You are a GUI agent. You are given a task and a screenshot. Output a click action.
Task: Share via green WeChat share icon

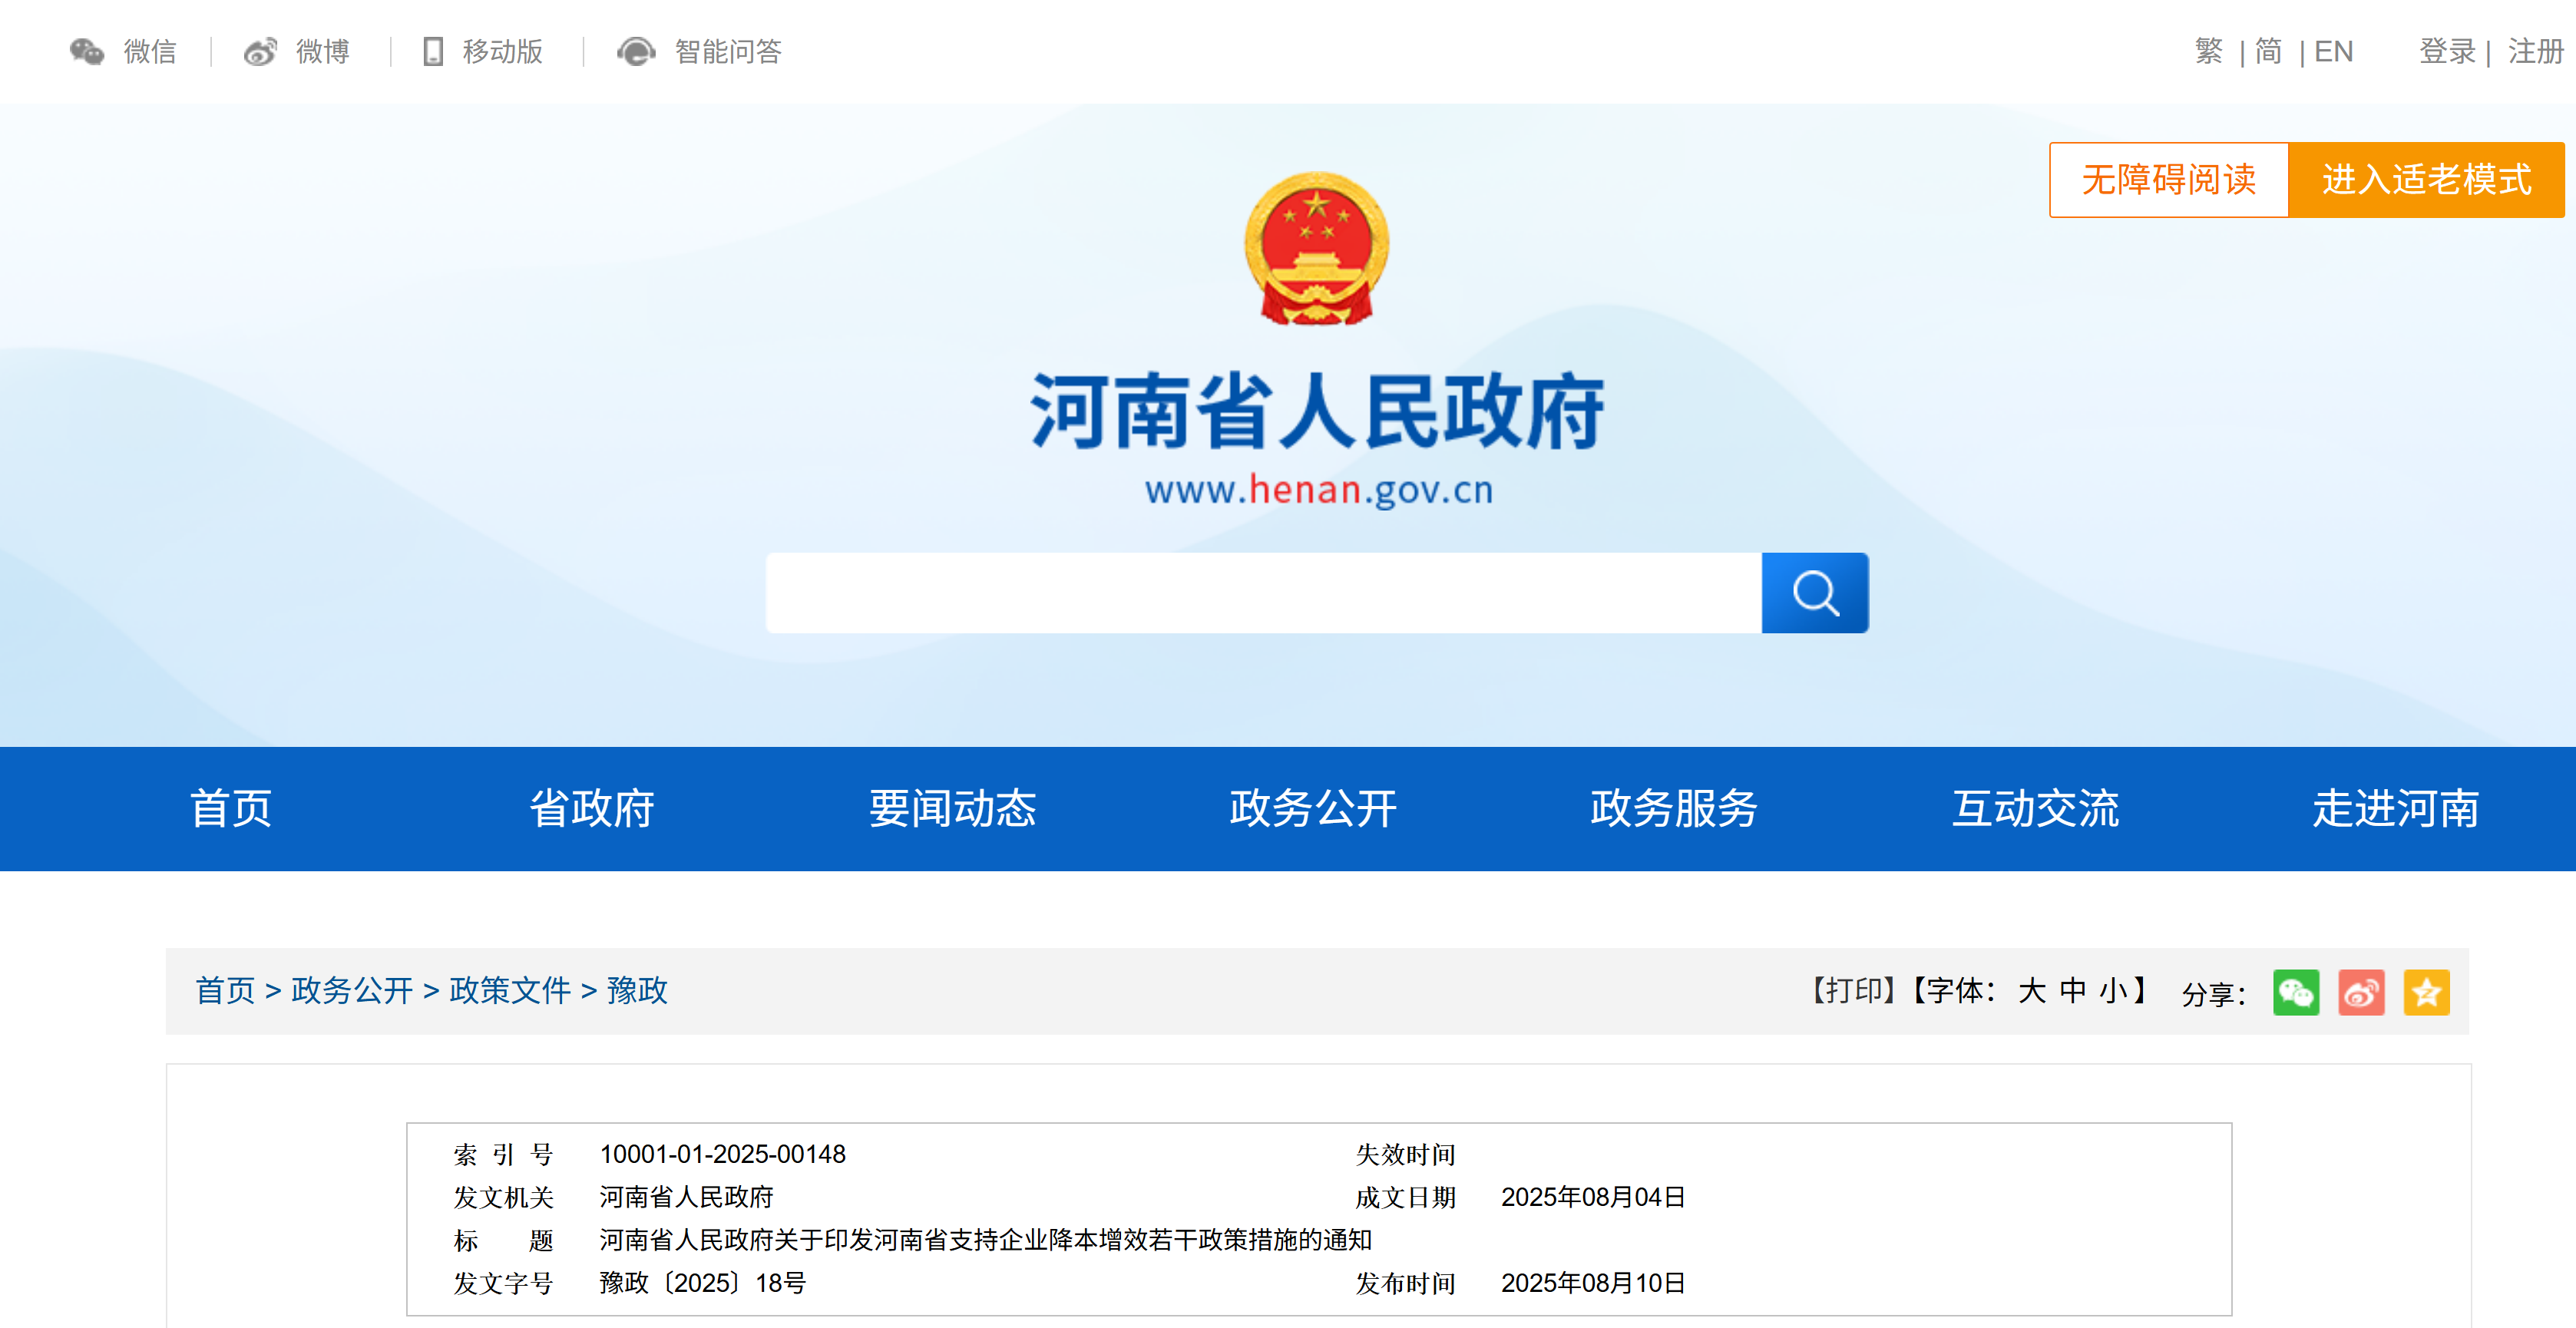pos(2296,992)
